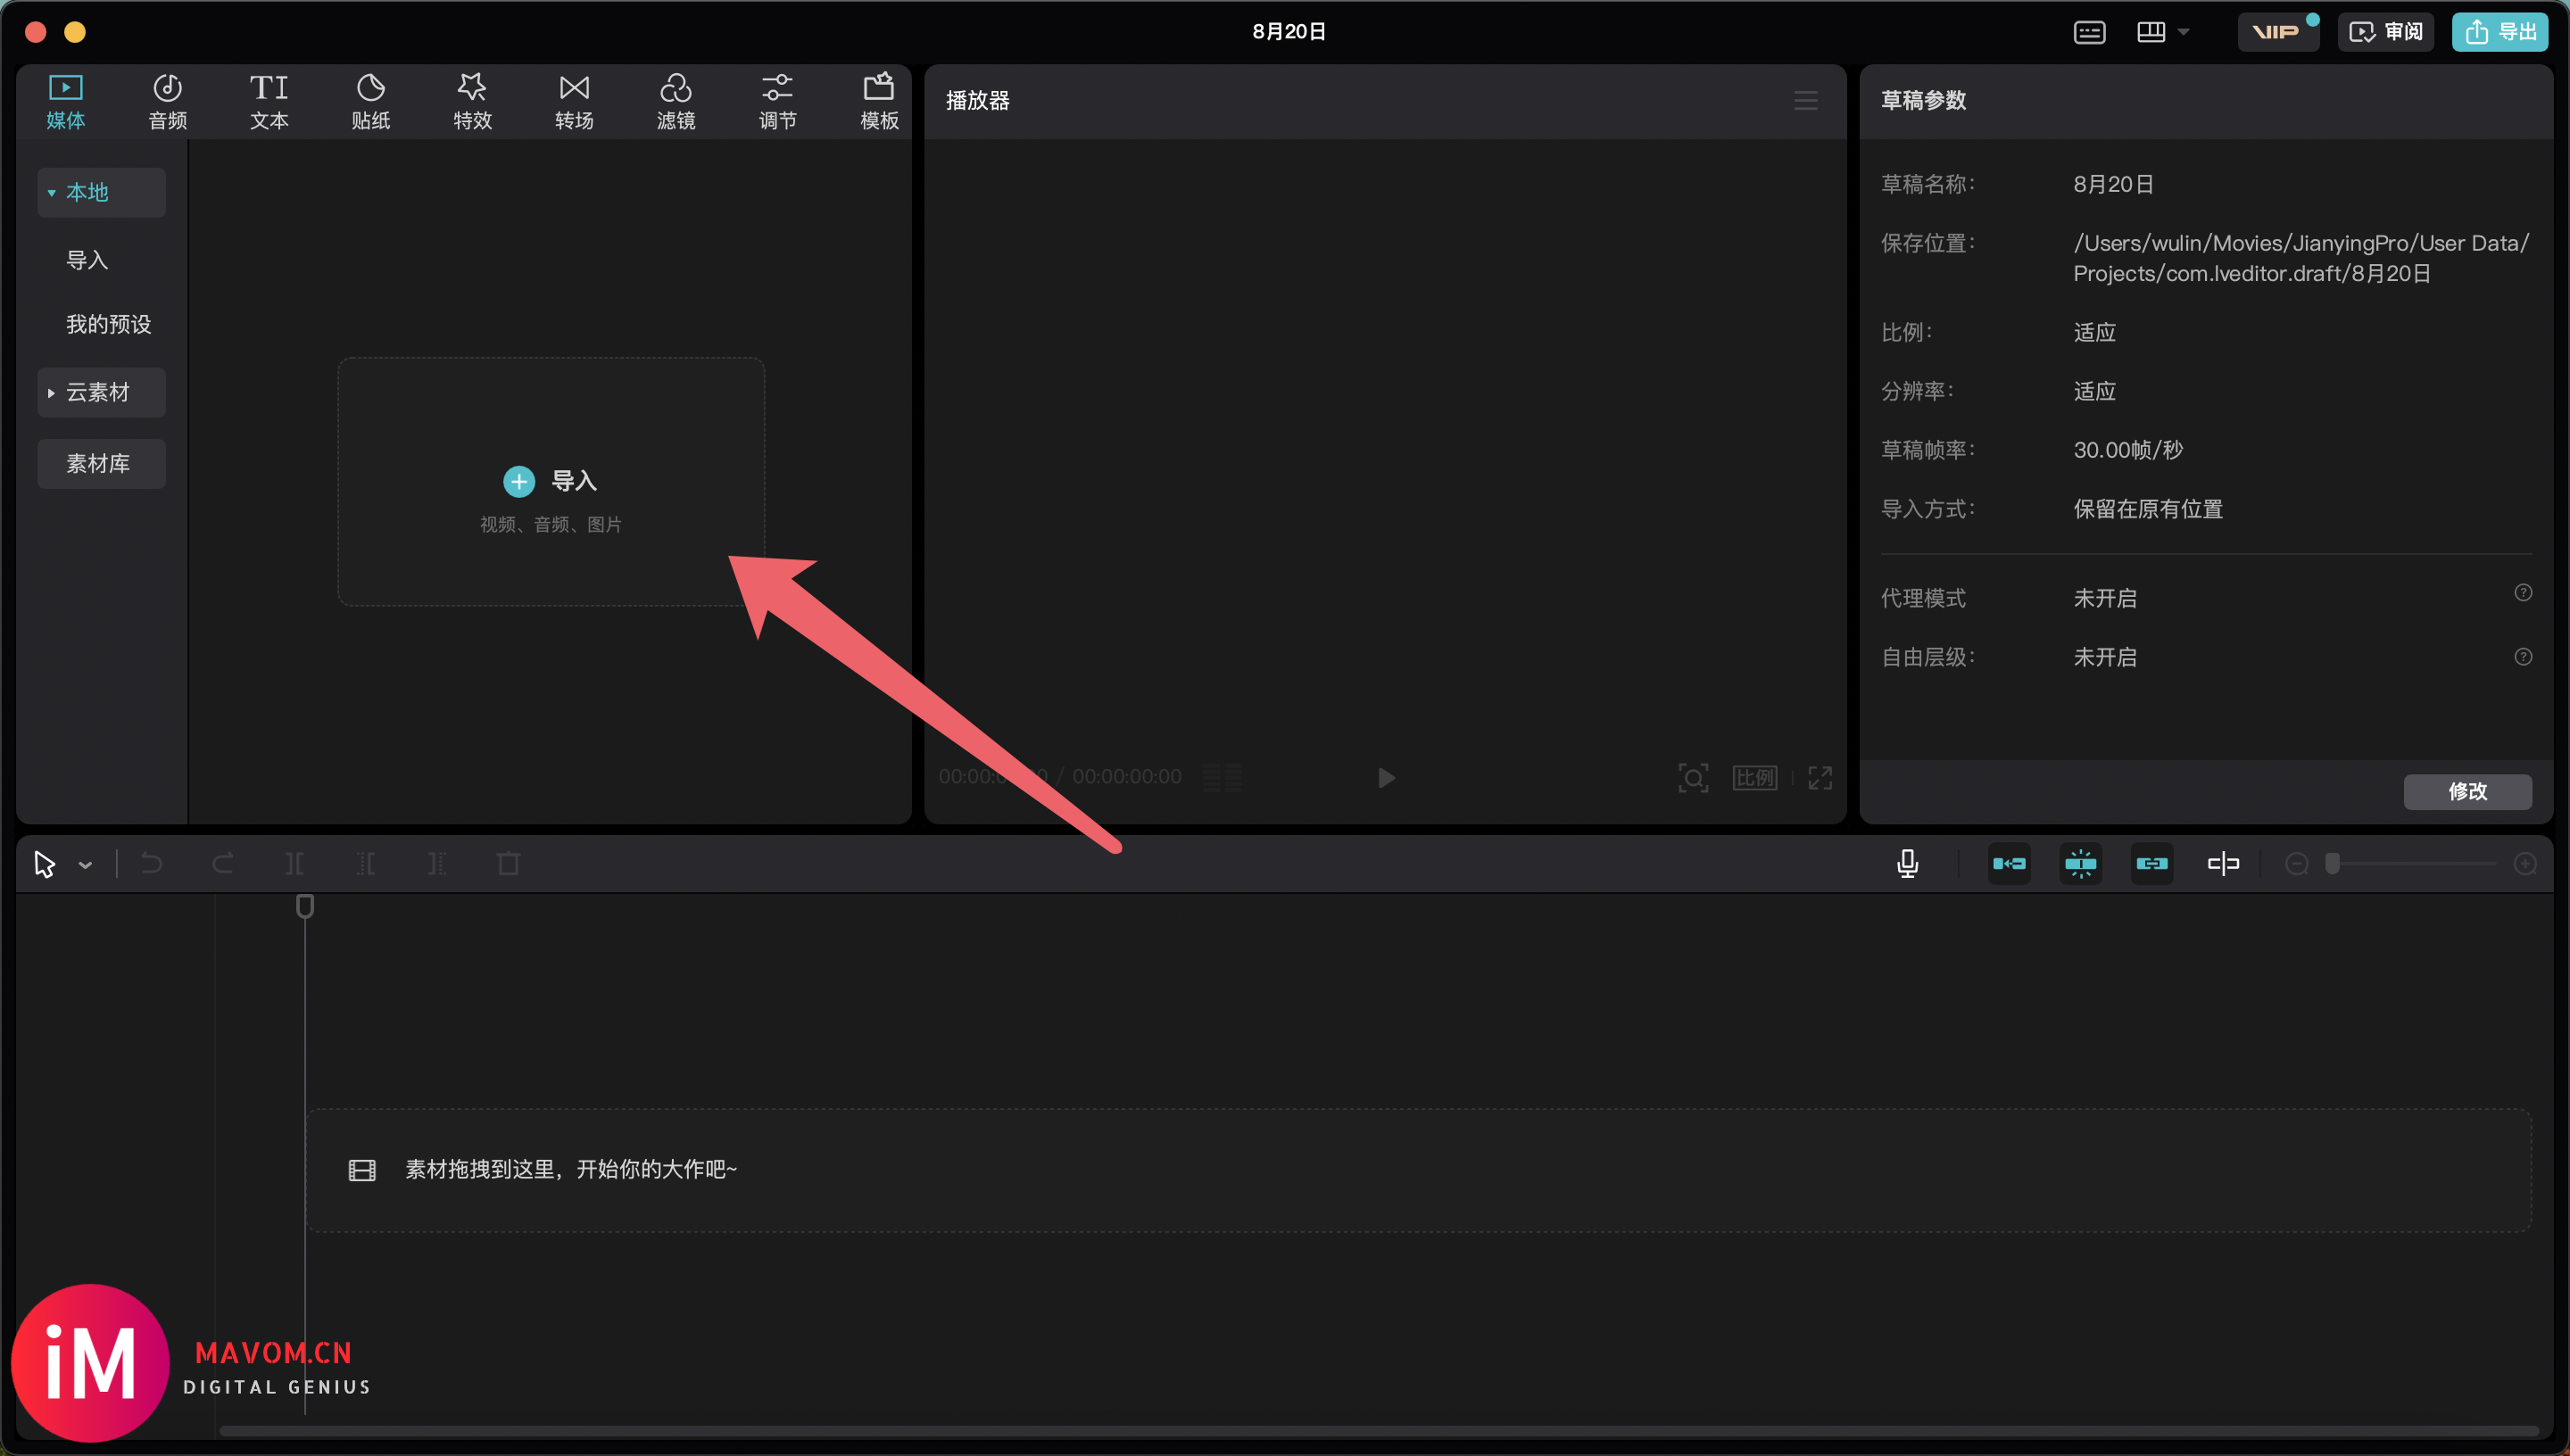The image size is (2570, 1456).
Task: Click the 修改 (Modify) button
Action: click(x=2466, y=790)
